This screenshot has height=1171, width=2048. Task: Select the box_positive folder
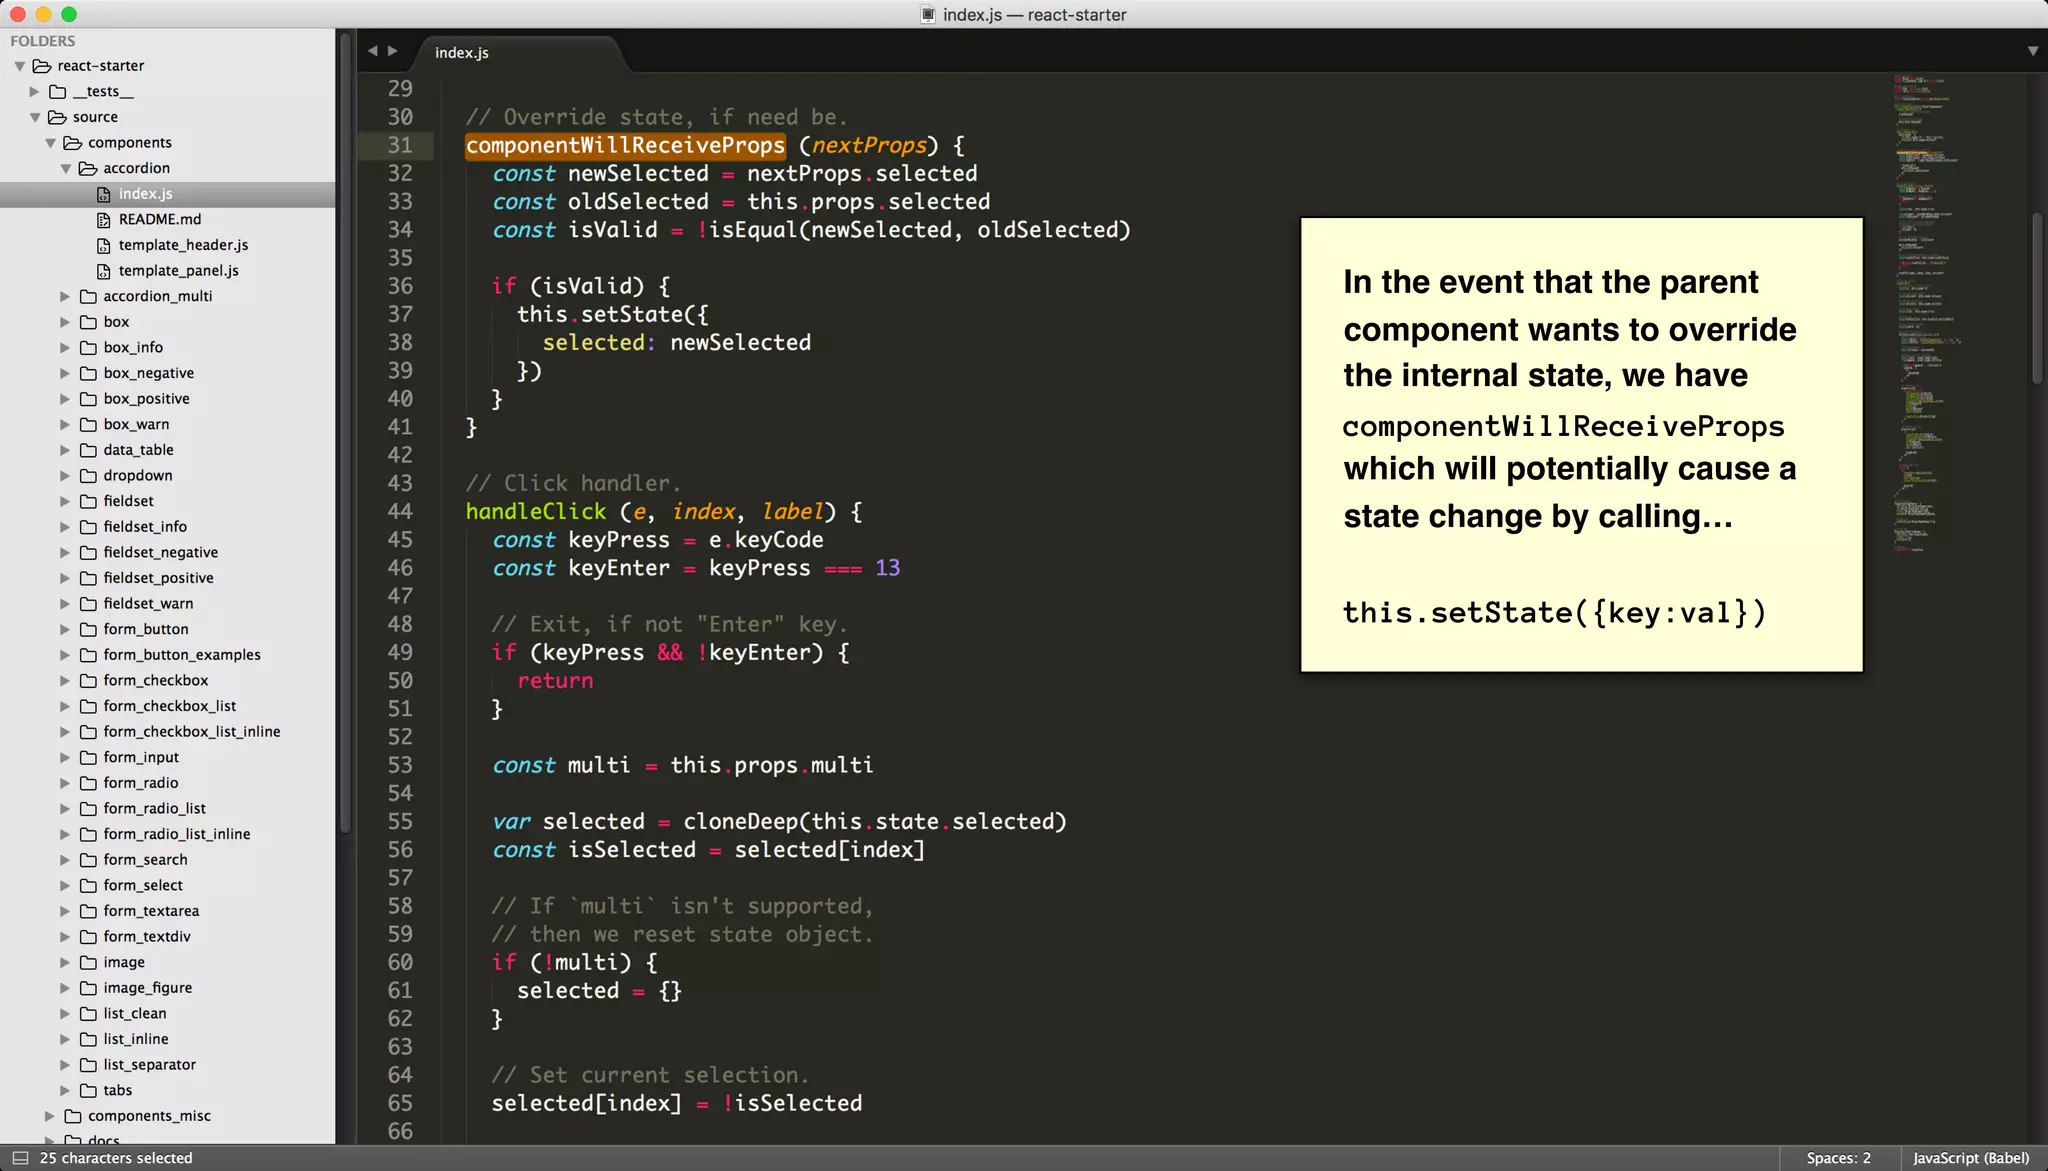[x=146, y=399]
